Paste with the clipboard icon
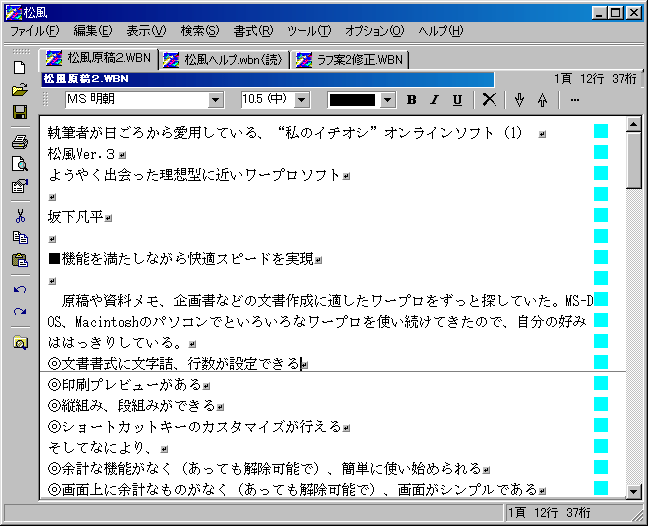The height and width of the screenshot is (526, 648). tap(19, 260)
